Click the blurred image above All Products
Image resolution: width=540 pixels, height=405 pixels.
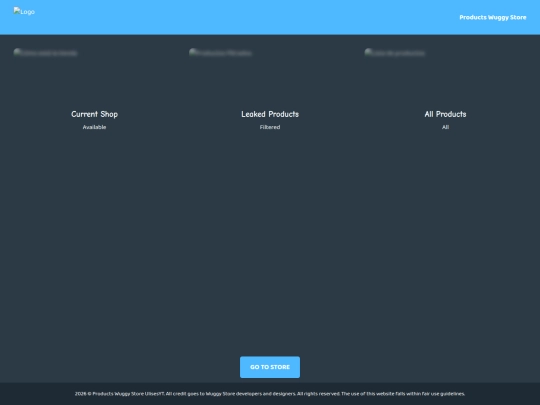395,53
